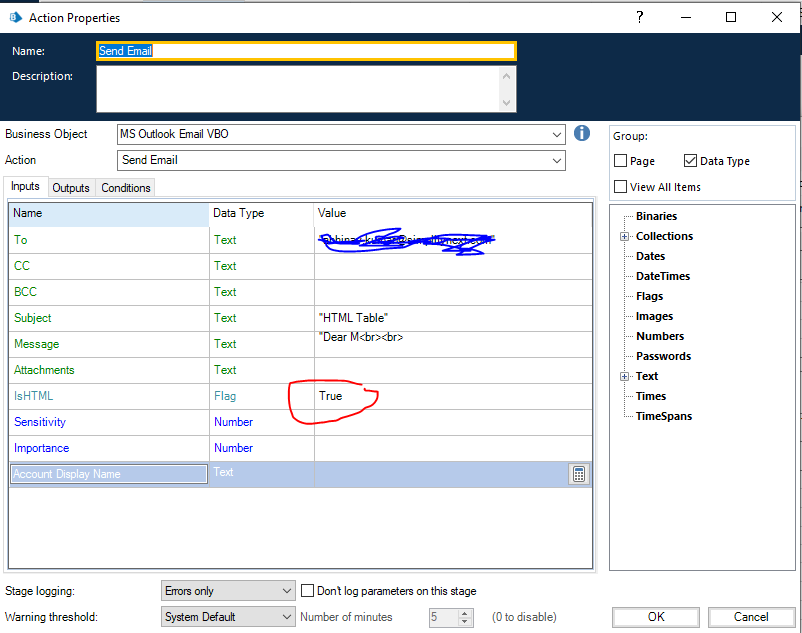802x633 pixels.
Task: Increase the number of minutes stepper
Action: [464, 613]
